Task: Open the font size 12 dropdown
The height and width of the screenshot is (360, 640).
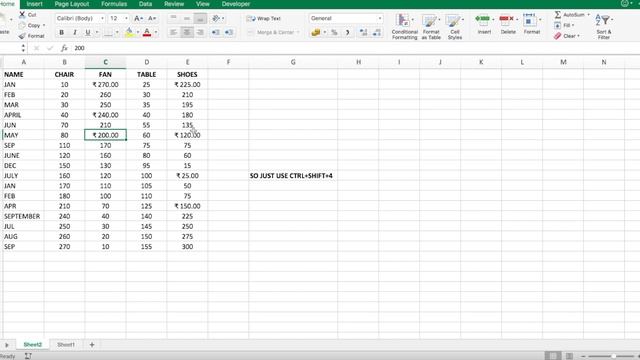Action: (x=126, y=18)
